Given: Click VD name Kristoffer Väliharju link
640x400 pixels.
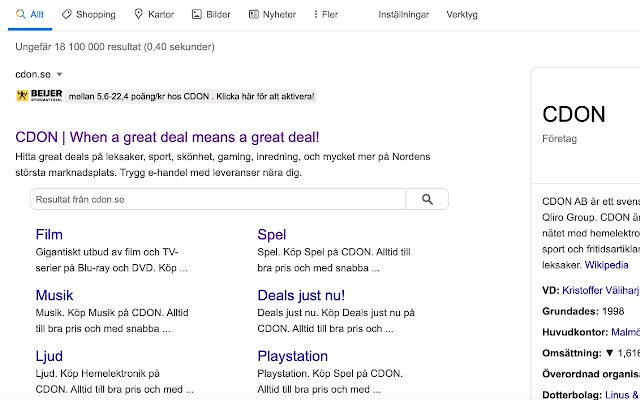Looking at the screenshot, I should point(601,290).
